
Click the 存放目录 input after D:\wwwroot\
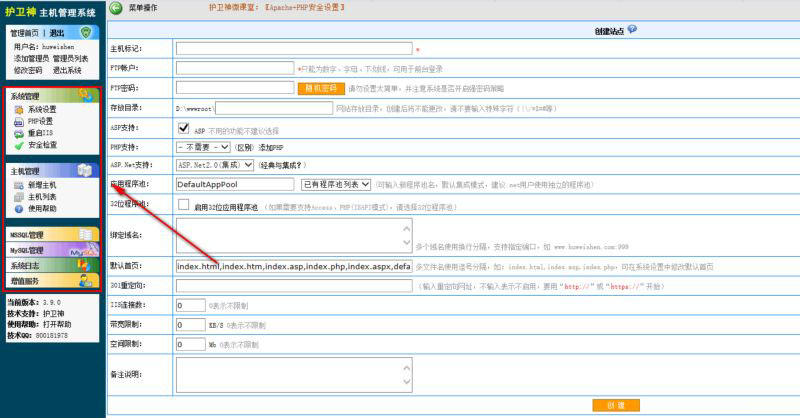[x=274, y=108]
